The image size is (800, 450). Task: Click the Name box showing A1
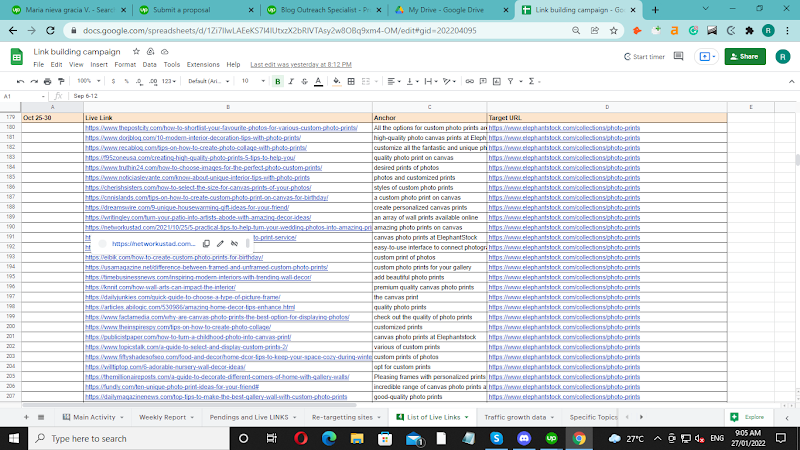tap(24, 96)
